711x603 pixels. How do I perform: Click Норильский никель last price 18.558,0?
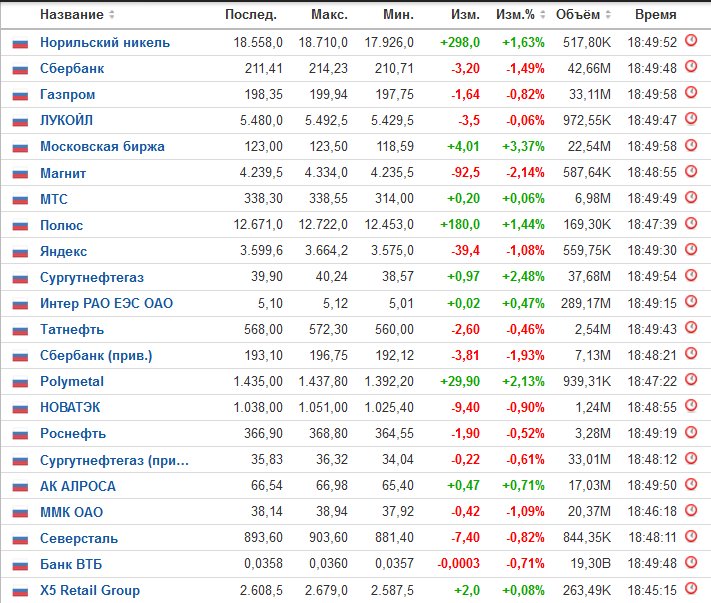tap(258, 43)
